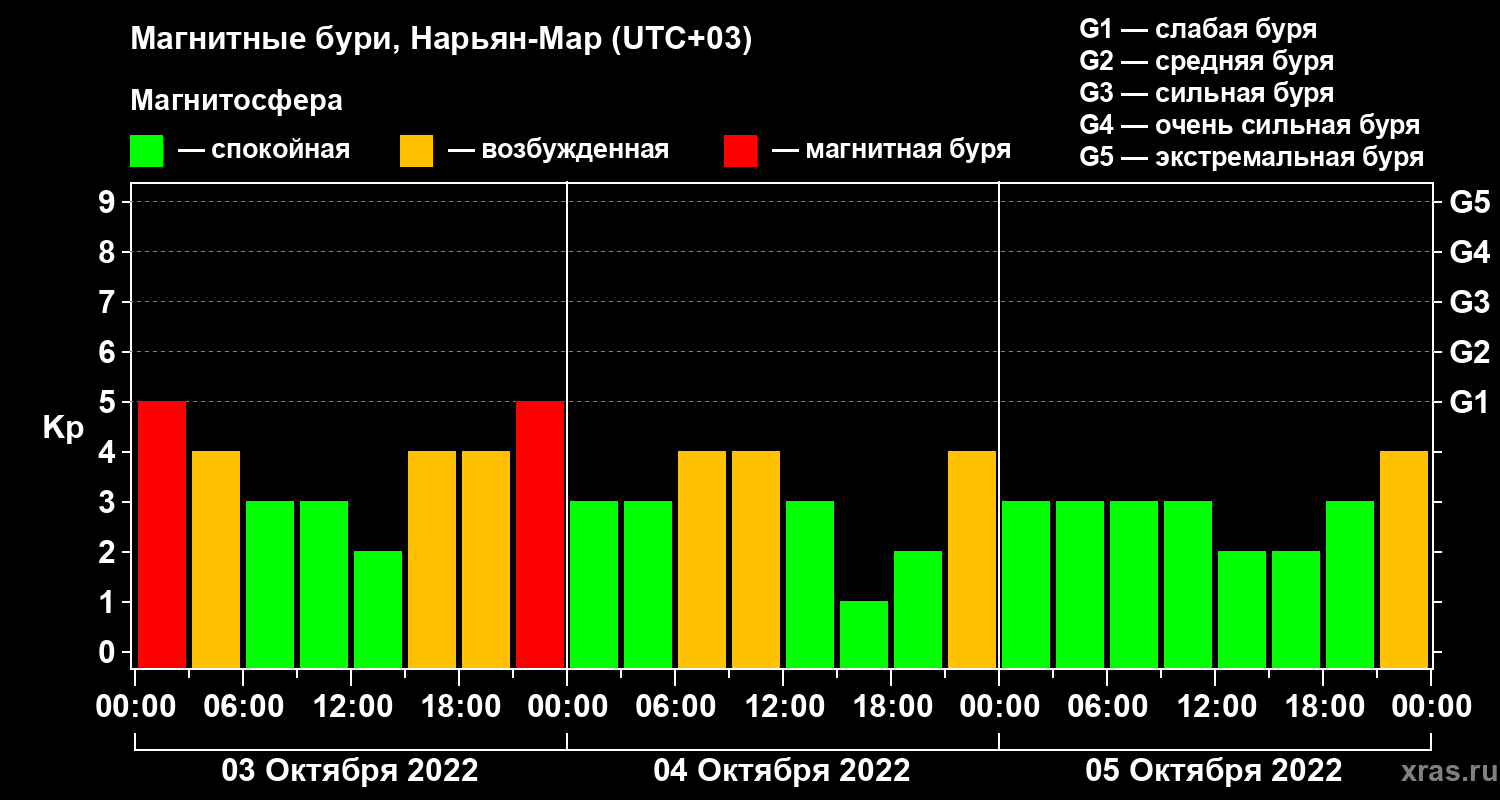Click the 'G3' label on right axis

click(1469, 302)
